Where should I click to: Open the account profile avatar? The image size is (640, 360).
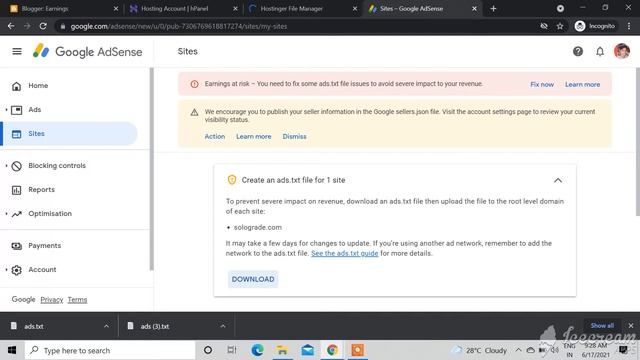coord(622,51)
